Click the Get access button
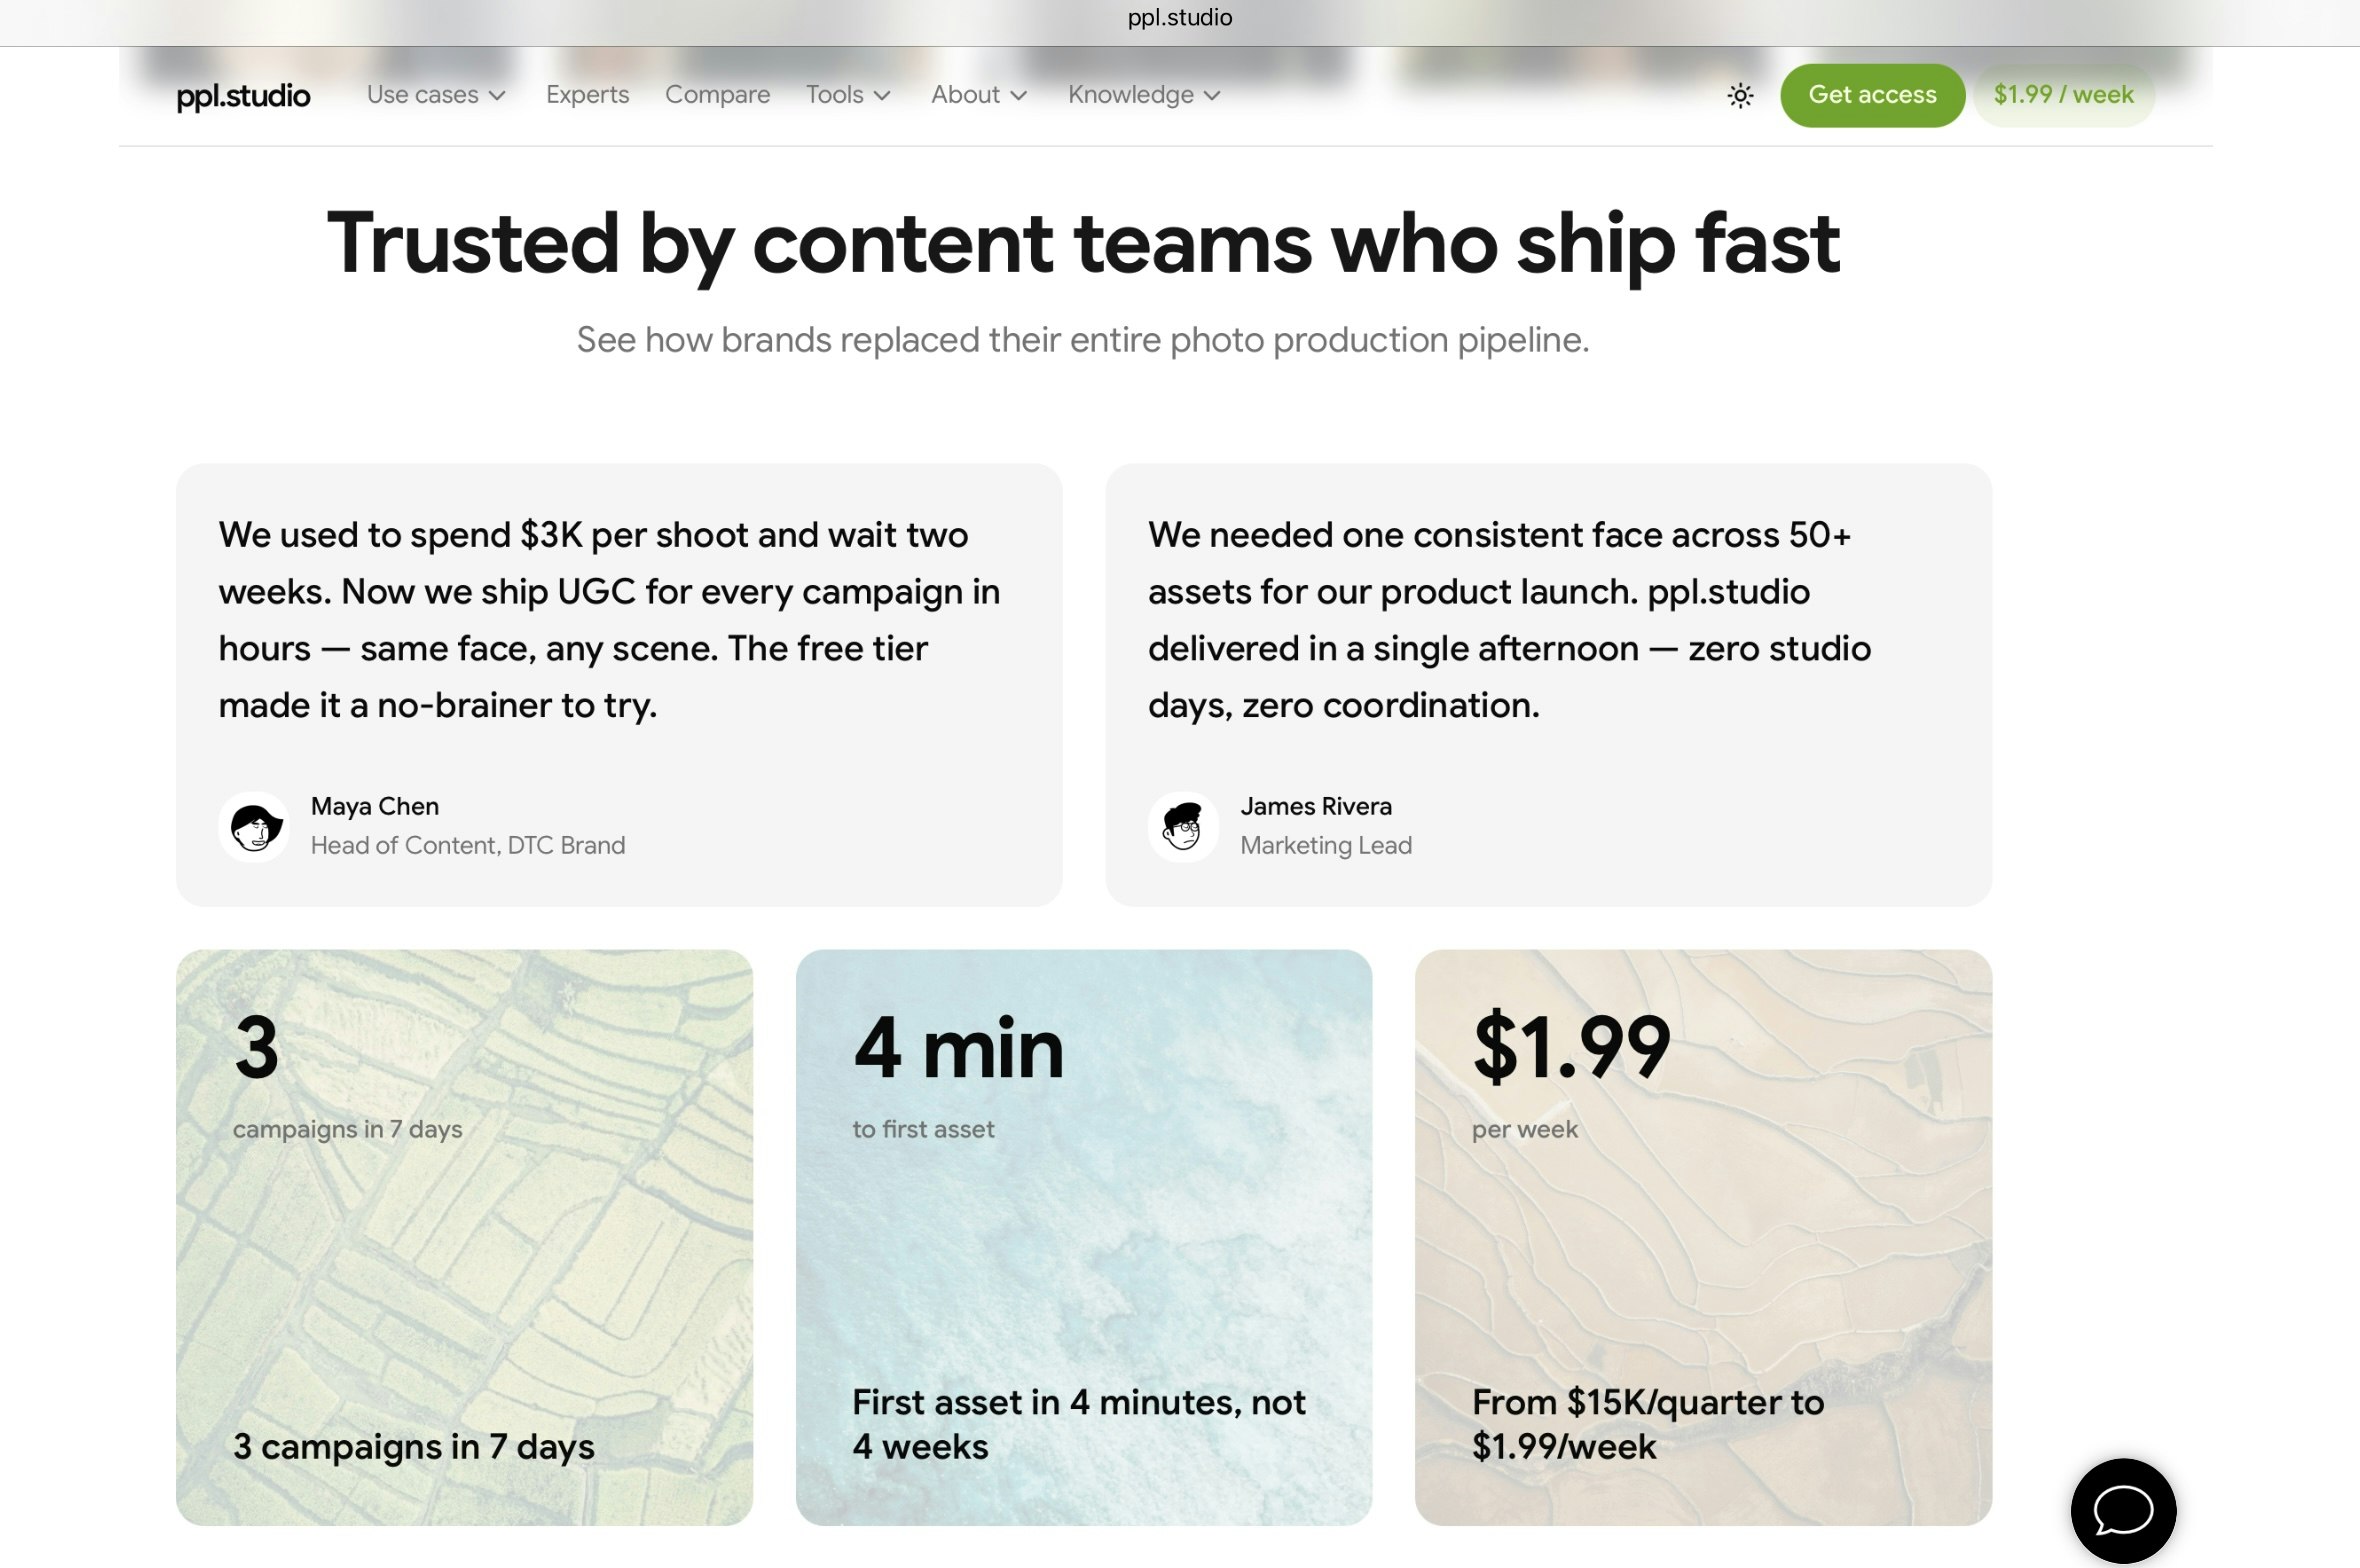 pyautogui.click(x=1872, y=94)
